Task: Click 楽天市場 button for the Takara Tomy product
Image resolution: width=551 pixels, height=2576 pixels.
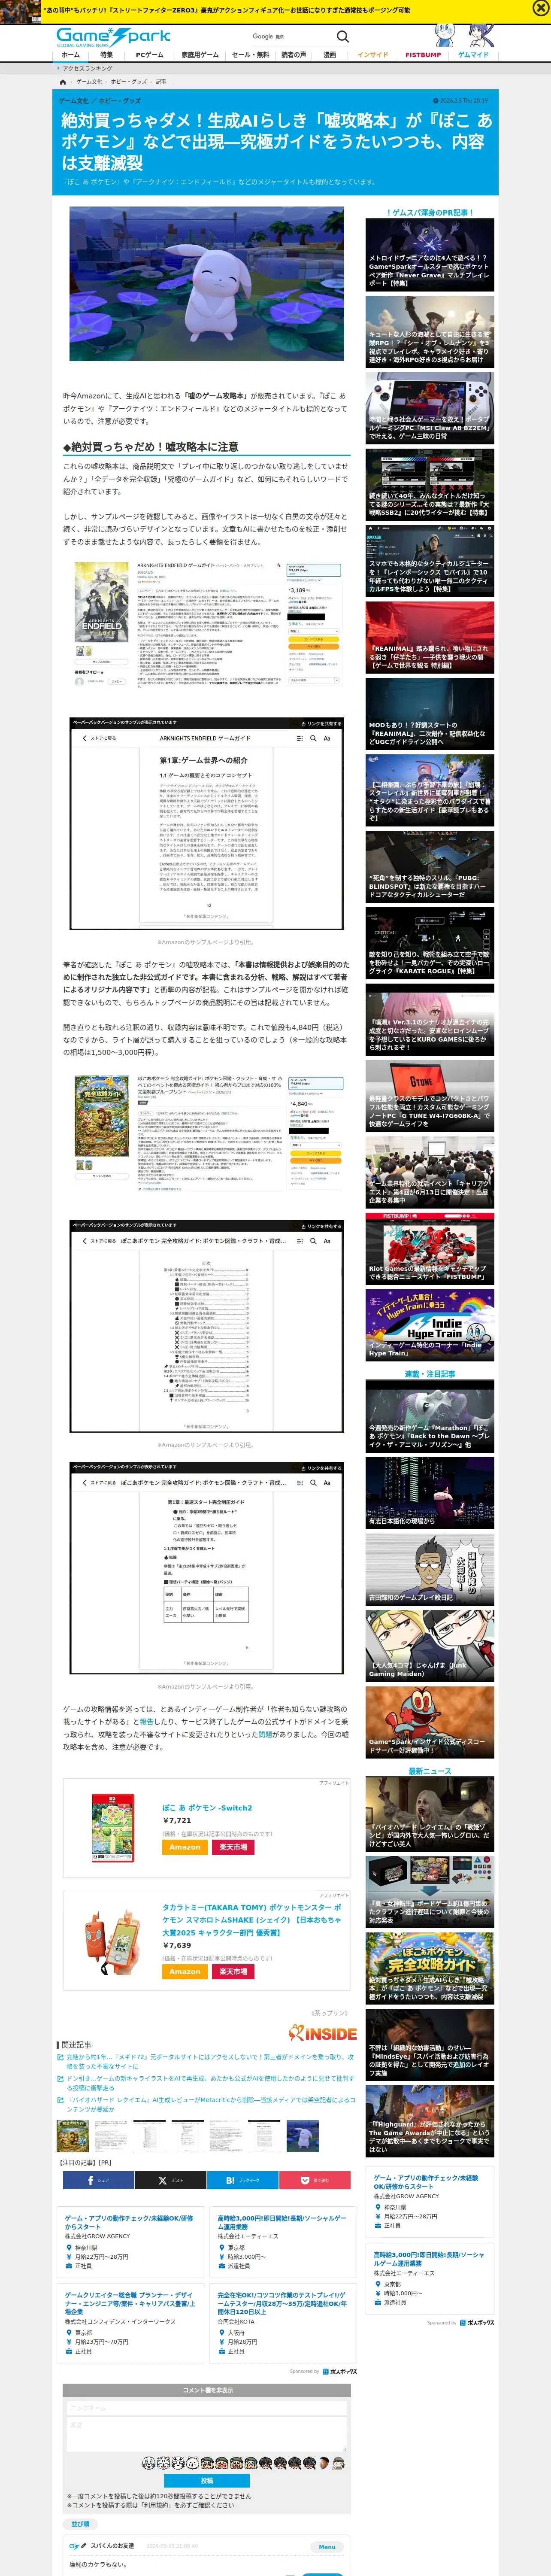Action: (232, 1972)
